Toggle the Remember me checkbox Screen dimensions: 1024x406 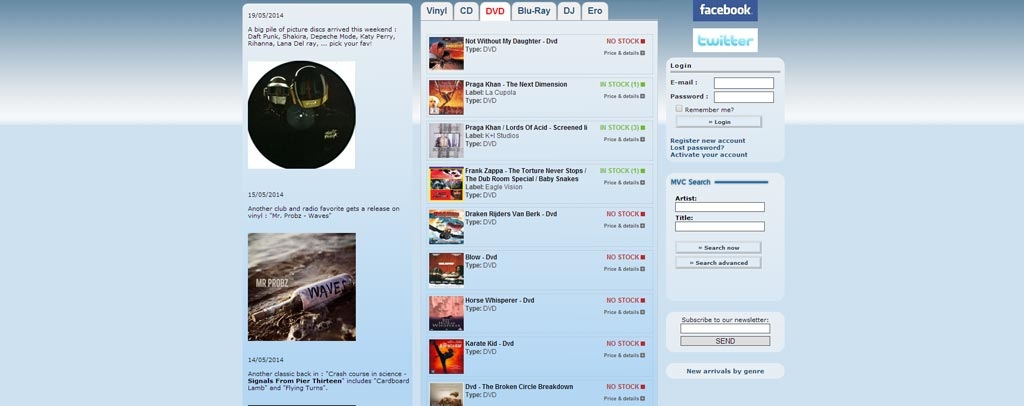coord(679,109)
